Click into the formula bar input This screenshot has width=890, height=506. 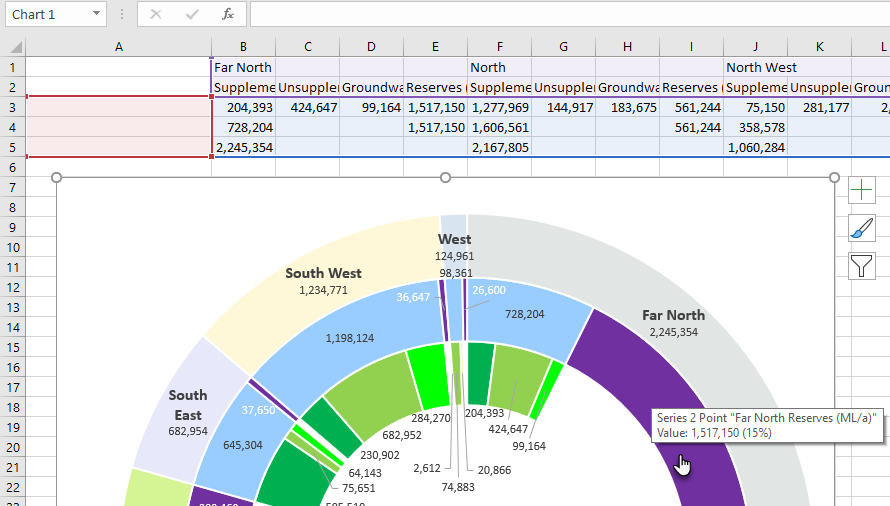tap(570, 14)
